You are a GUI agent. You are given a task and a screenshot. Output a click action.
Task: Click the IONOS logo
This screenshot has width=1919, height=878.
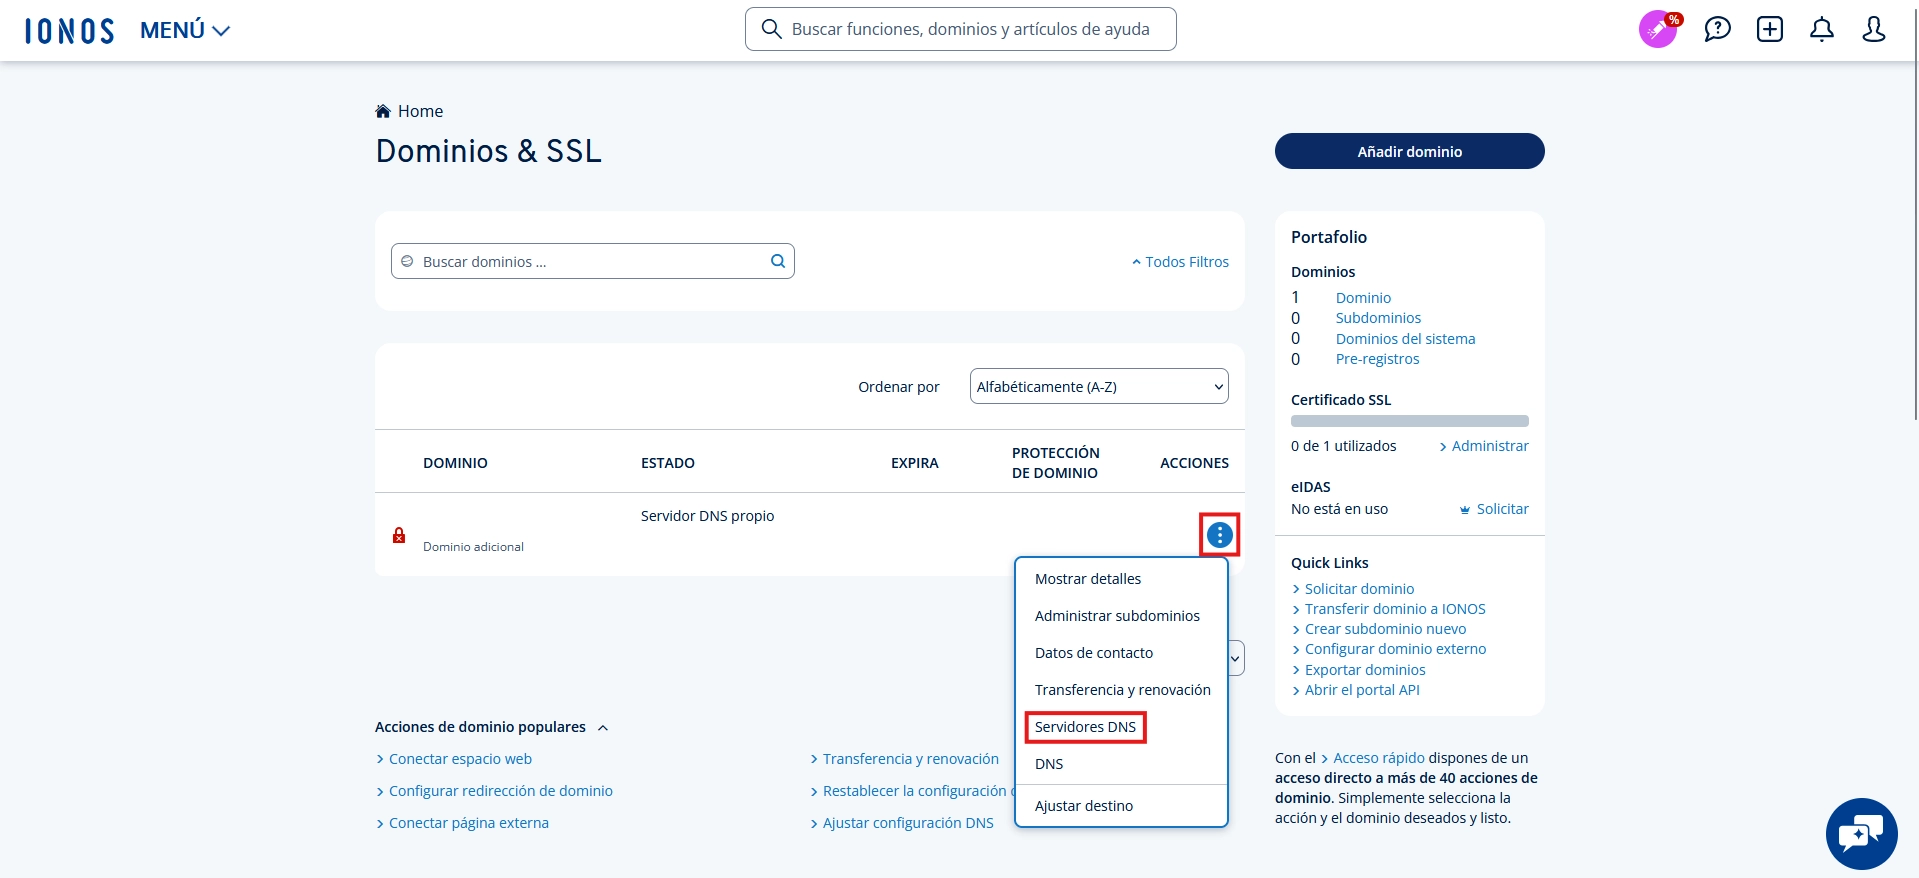69,31
